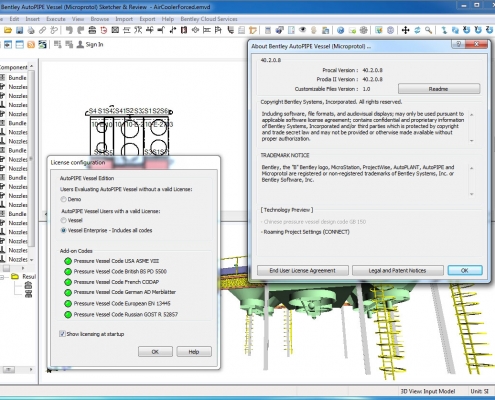Click the Sign In user icon
The height and width of the screenshot is (400, 495).
point(80,44)
